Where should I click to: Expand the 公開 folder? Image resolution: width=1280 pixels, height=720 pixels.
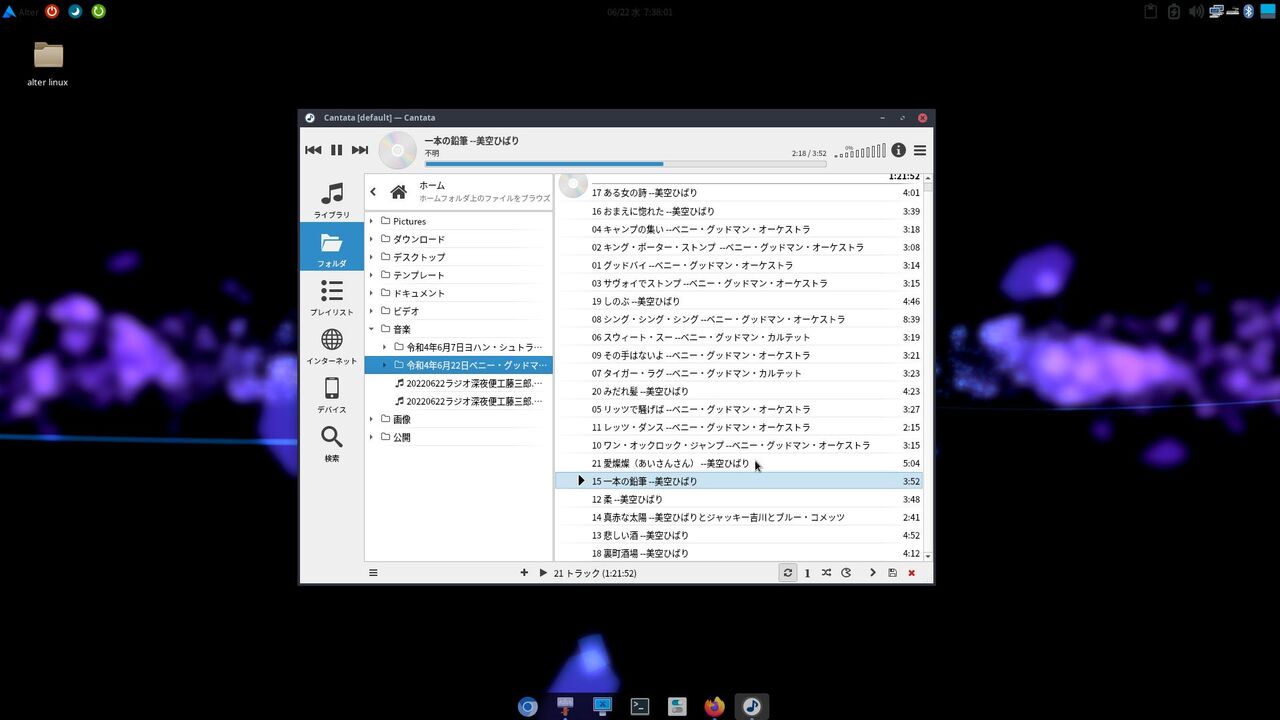[x=371, y=437]
